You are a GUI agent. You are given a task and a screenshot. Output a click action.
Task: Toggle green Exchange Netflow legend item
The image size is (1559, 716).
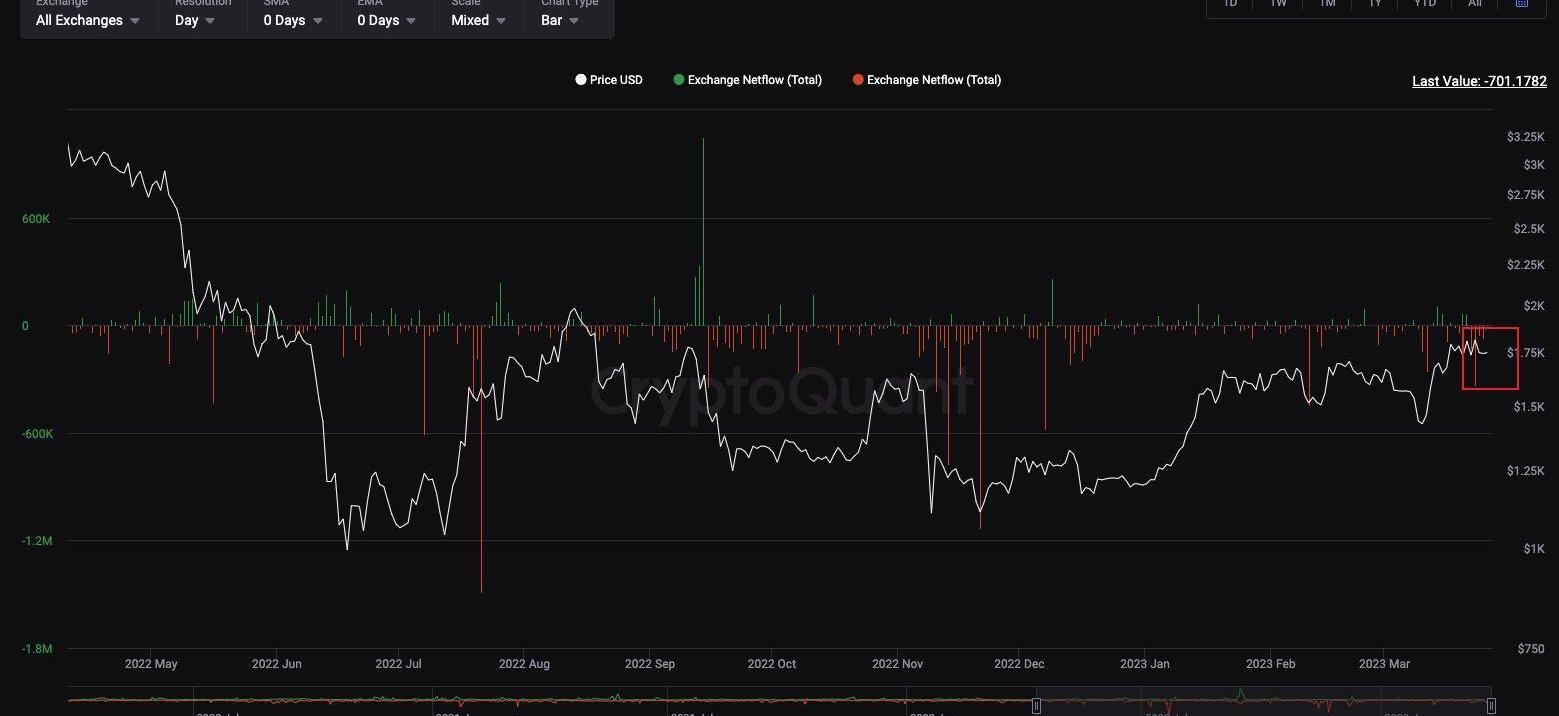tap(748, 80)
